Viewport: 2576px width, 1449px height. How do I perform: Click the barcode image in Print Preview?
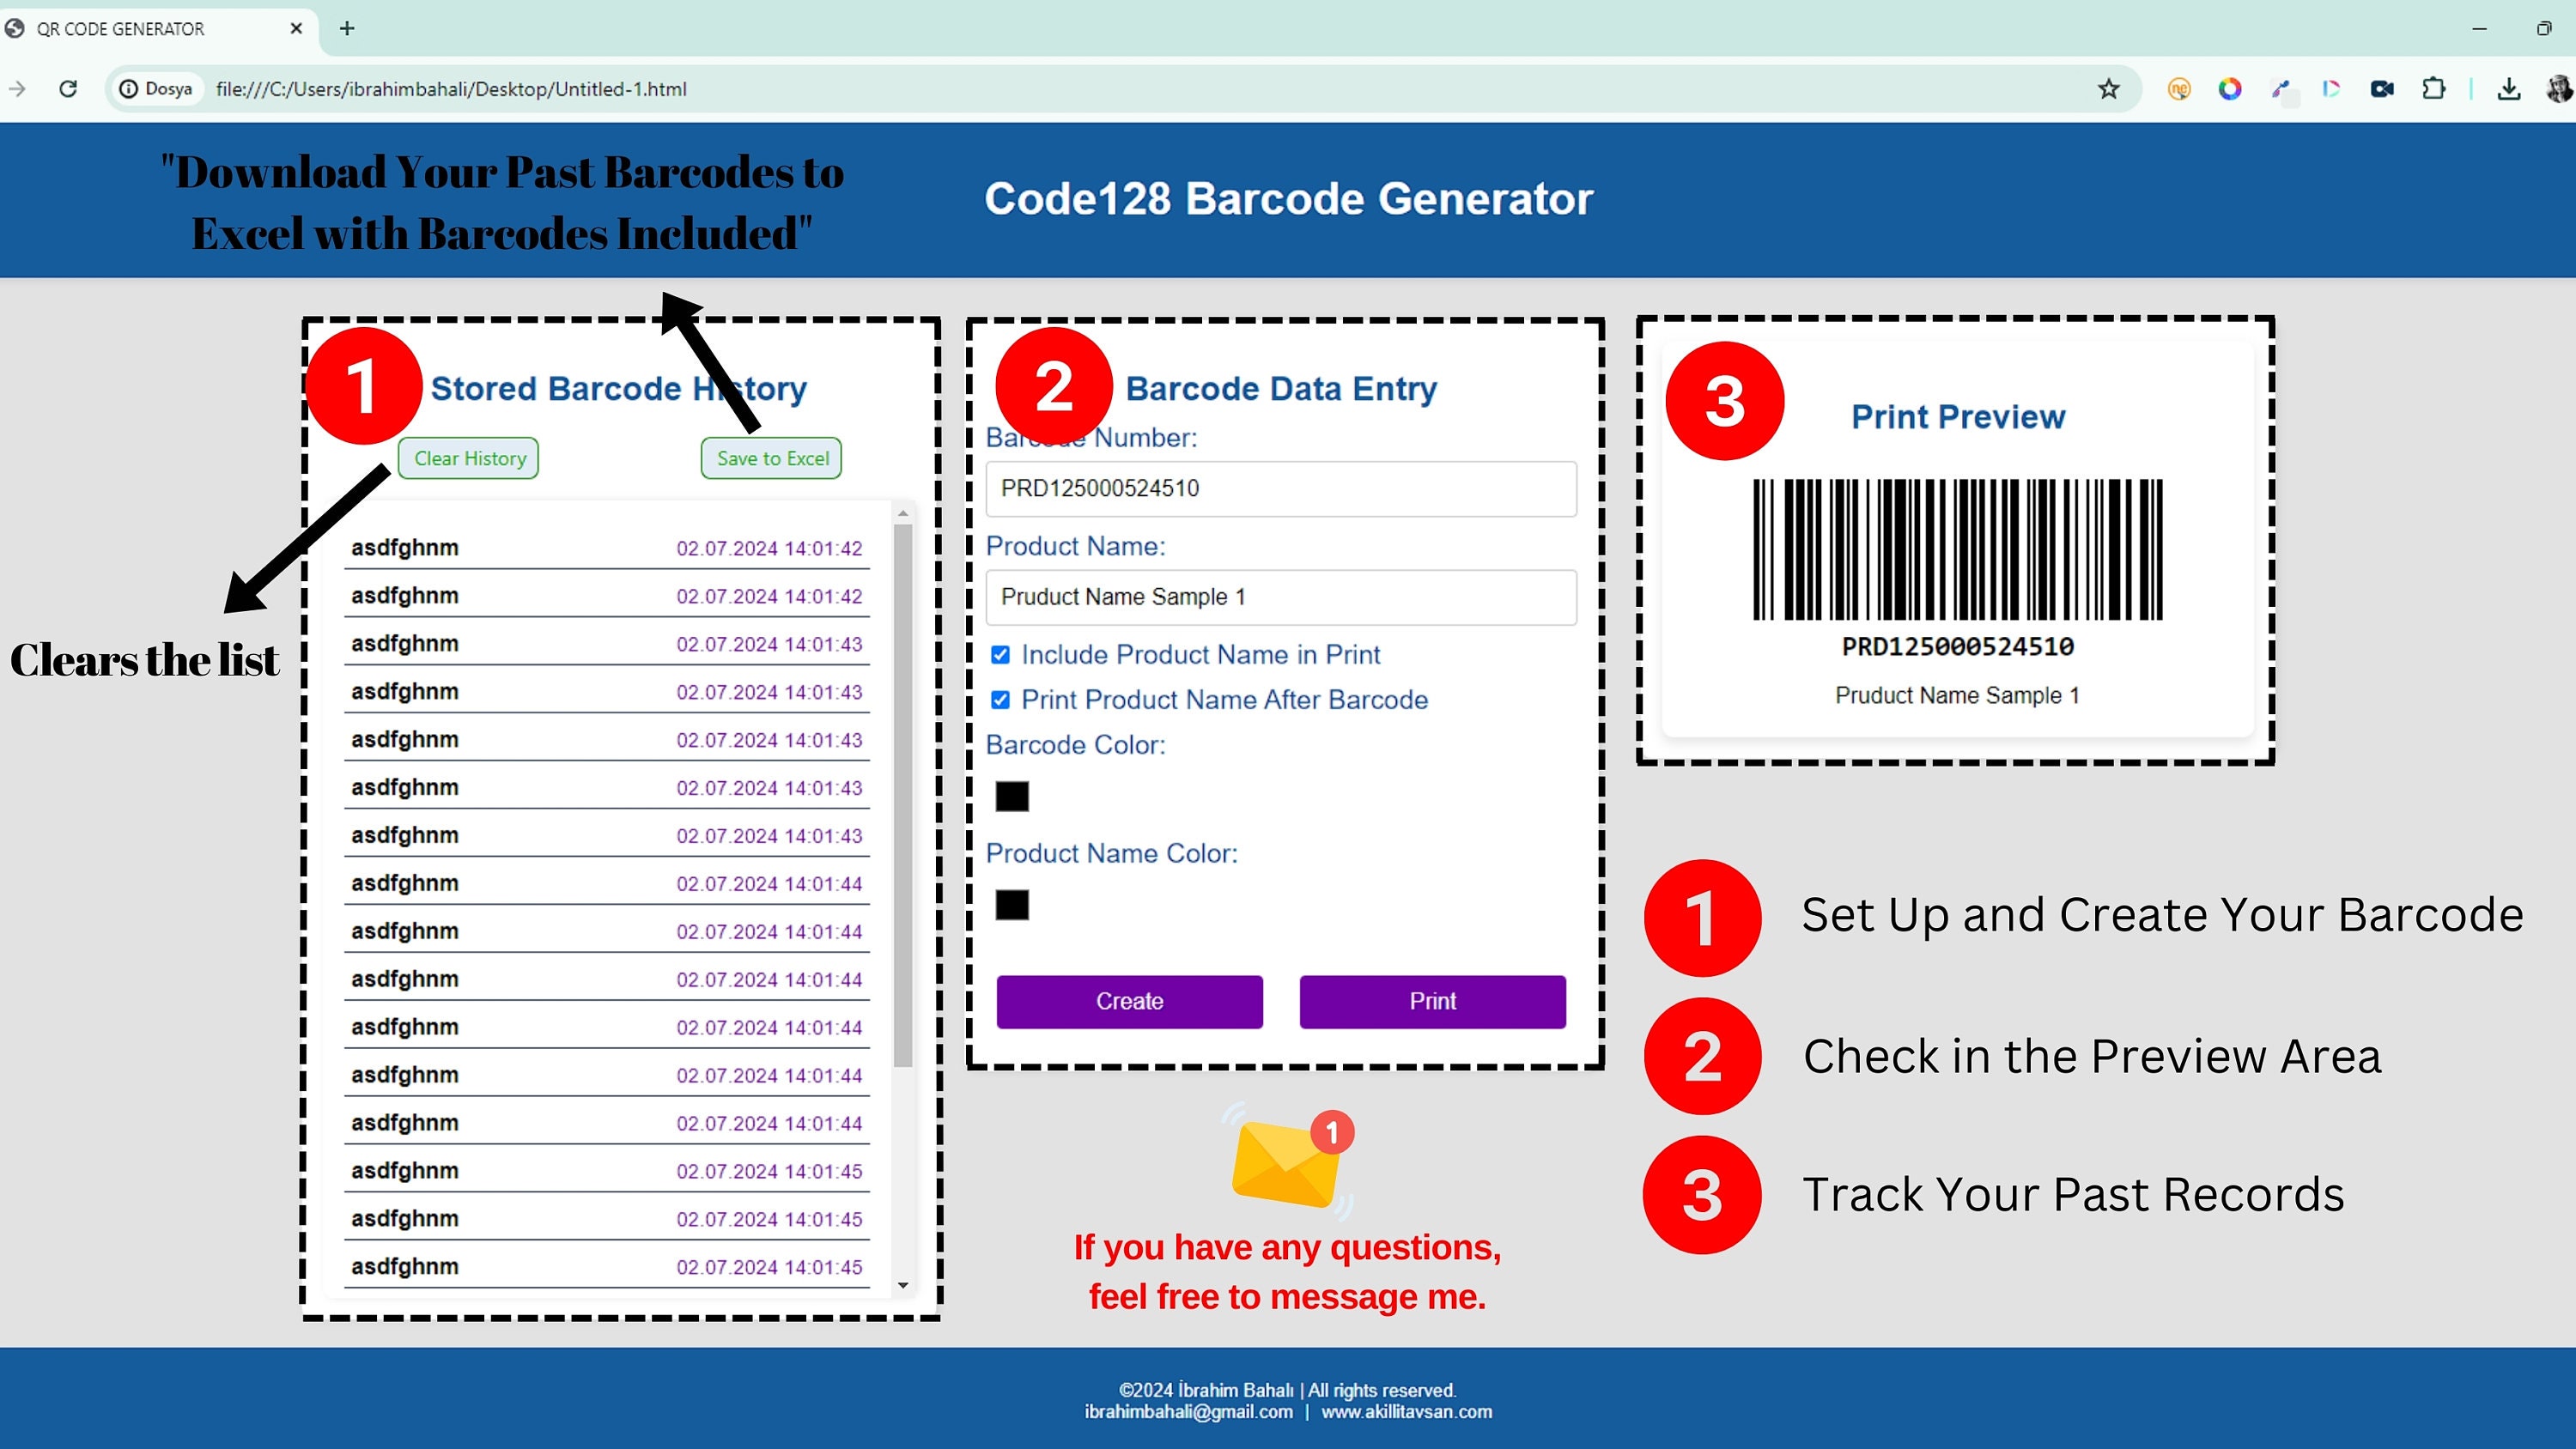[1957, 549]
